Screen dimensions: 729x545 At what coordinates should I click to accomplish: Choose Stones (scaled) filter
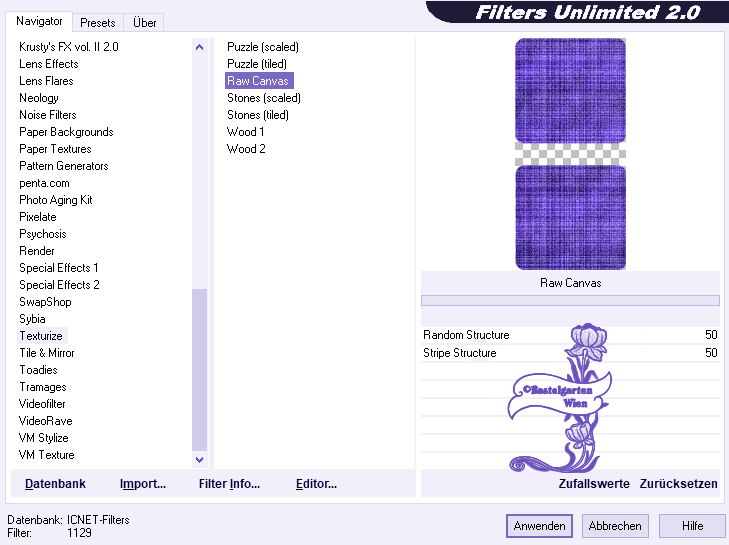[264, 98]
